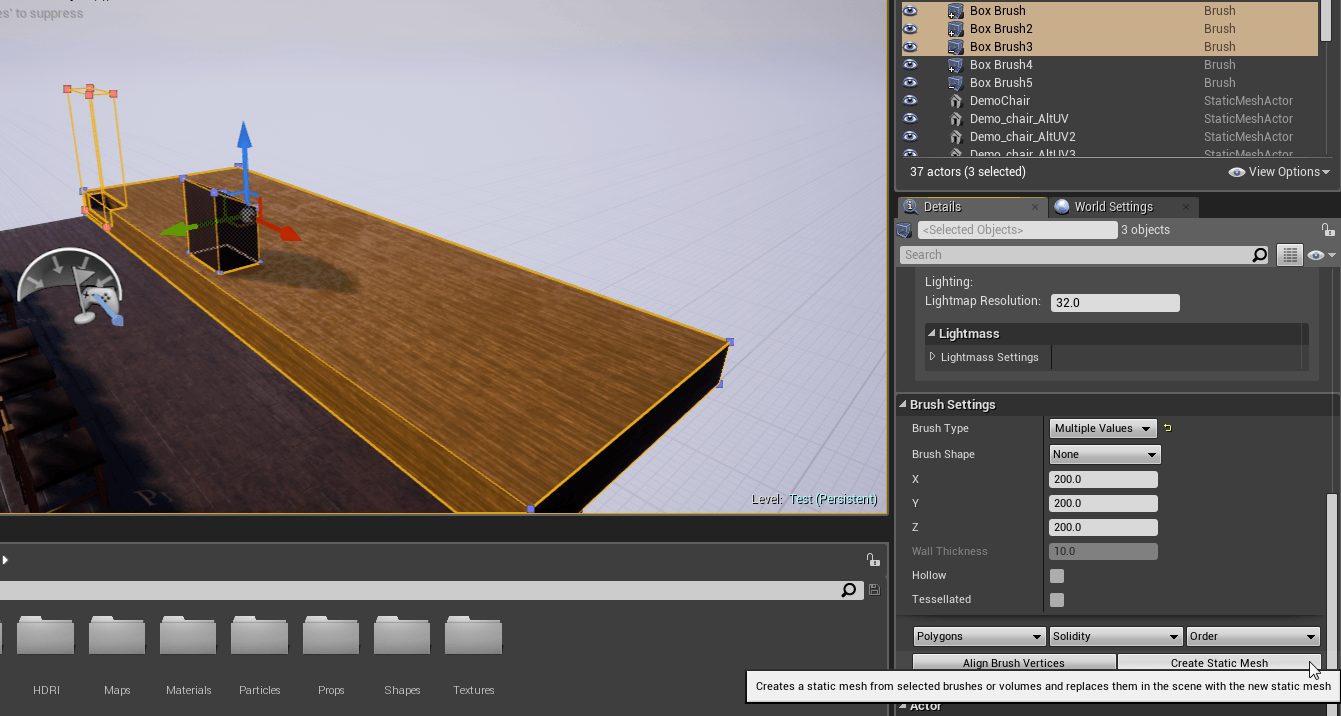Click the Details panel lock icon
1341x716 pixels.
(x=1327, y=230)
